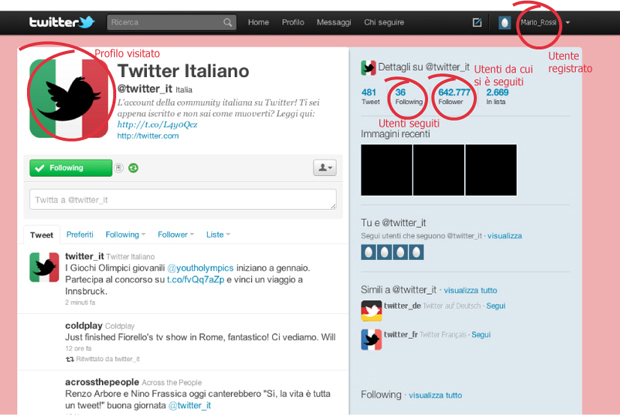This screenshot has width=620, height=415.
Task: Open the Mario_Rossi account dropdown arrow
Action: 568,23
